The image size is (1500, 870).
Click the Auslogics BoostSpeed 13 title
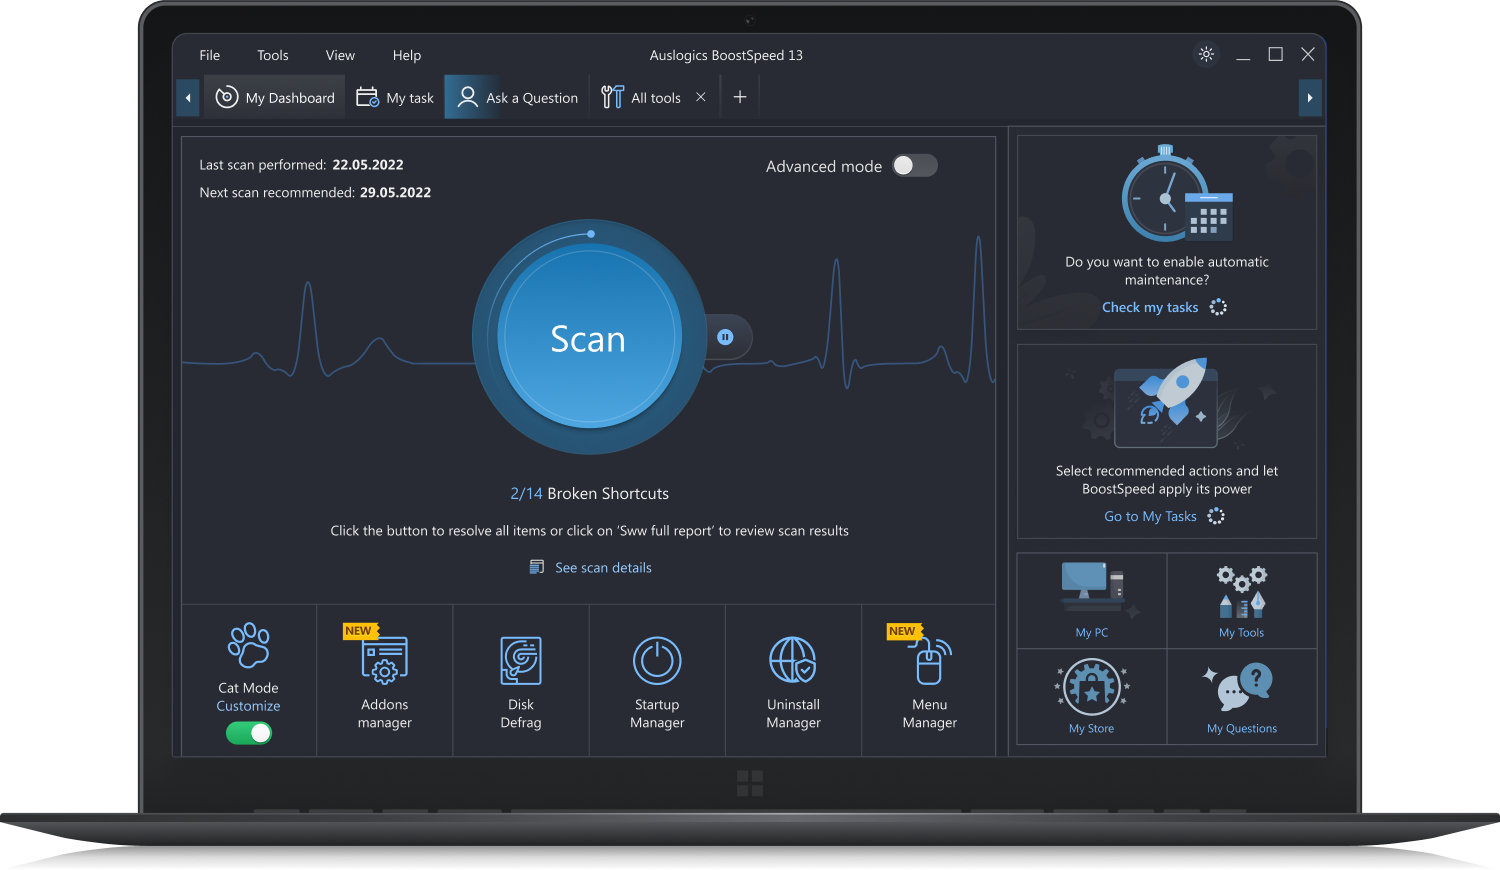click(x=726, y=55)
